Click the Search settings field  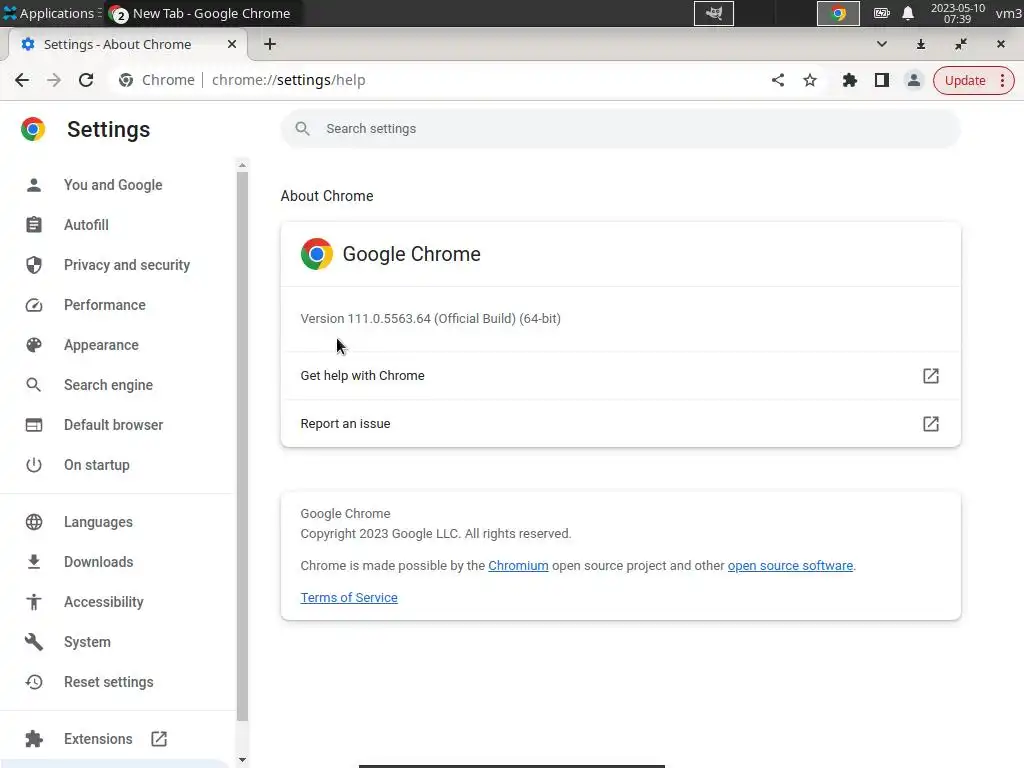(x=620, y=129)
